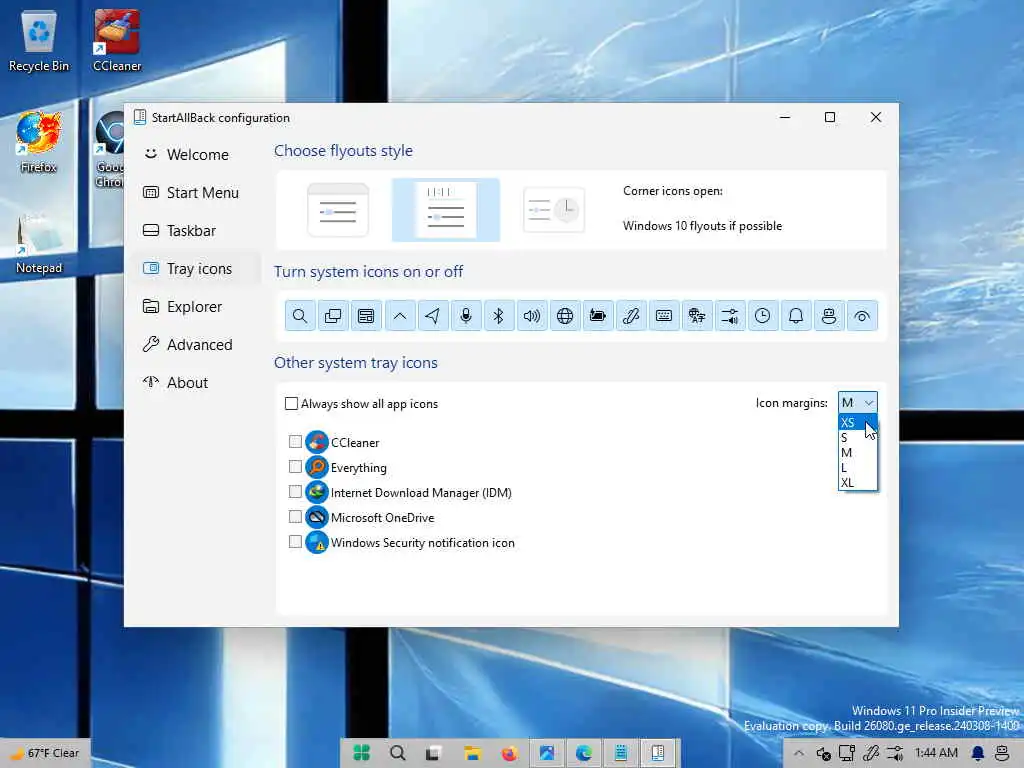This screenshot has height=768, width=1024.
Task: Open File Explorer from the taskbar
Action: click(472, 753)
